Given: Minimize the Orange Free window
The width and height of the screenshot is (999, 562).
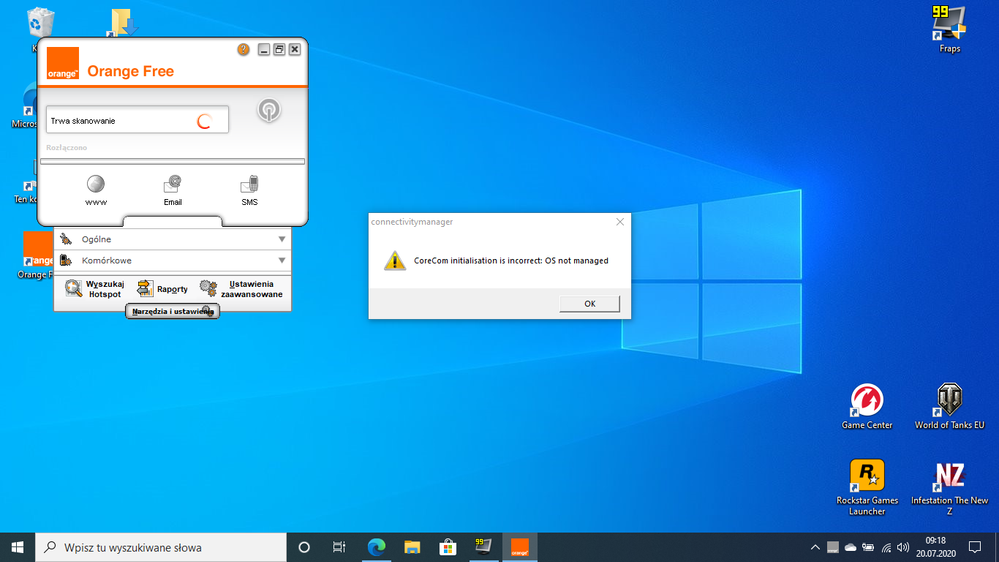Looking at the screenshot, I should (x=264, y=49).
